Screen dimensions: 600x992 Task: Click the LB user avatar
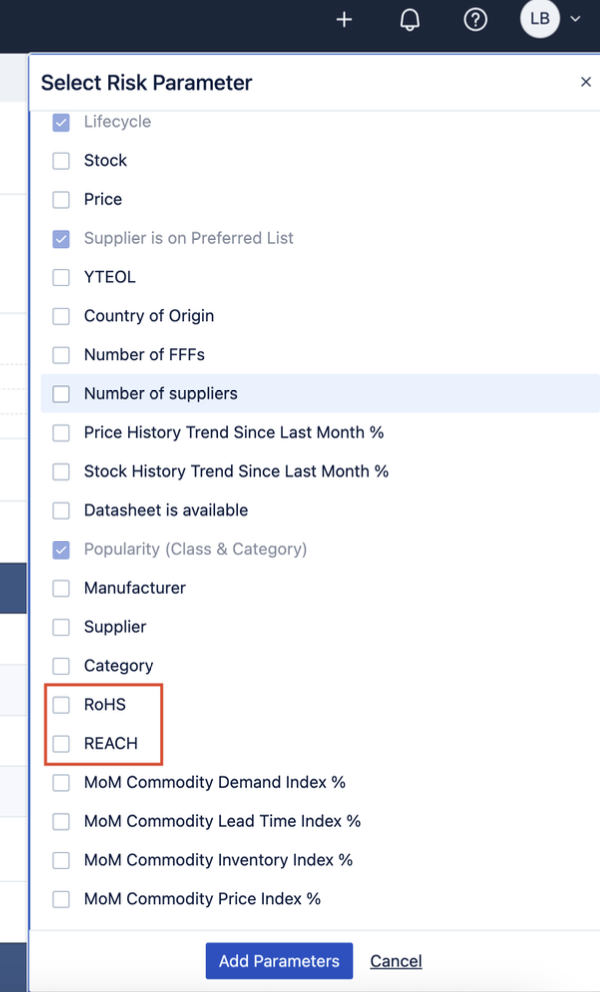(x=540, y=19)
